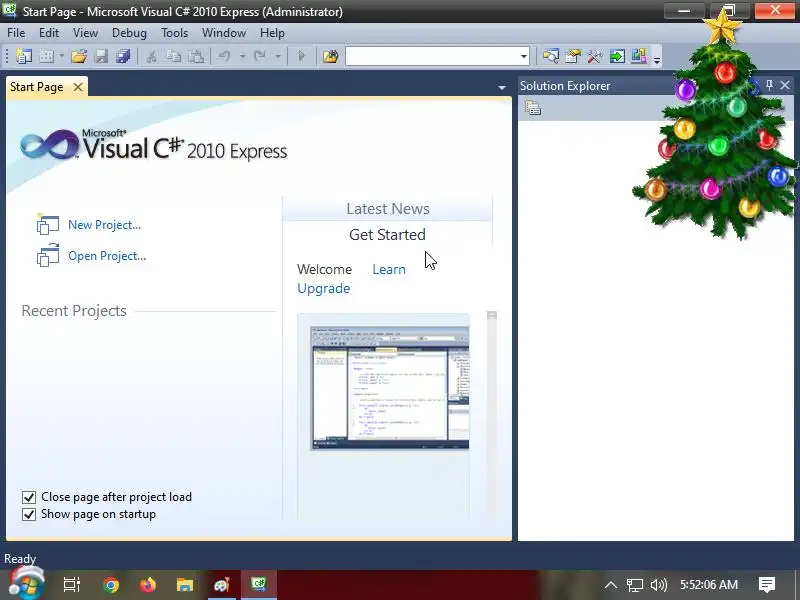Open the Tools menu

click(x=174, y=33)
